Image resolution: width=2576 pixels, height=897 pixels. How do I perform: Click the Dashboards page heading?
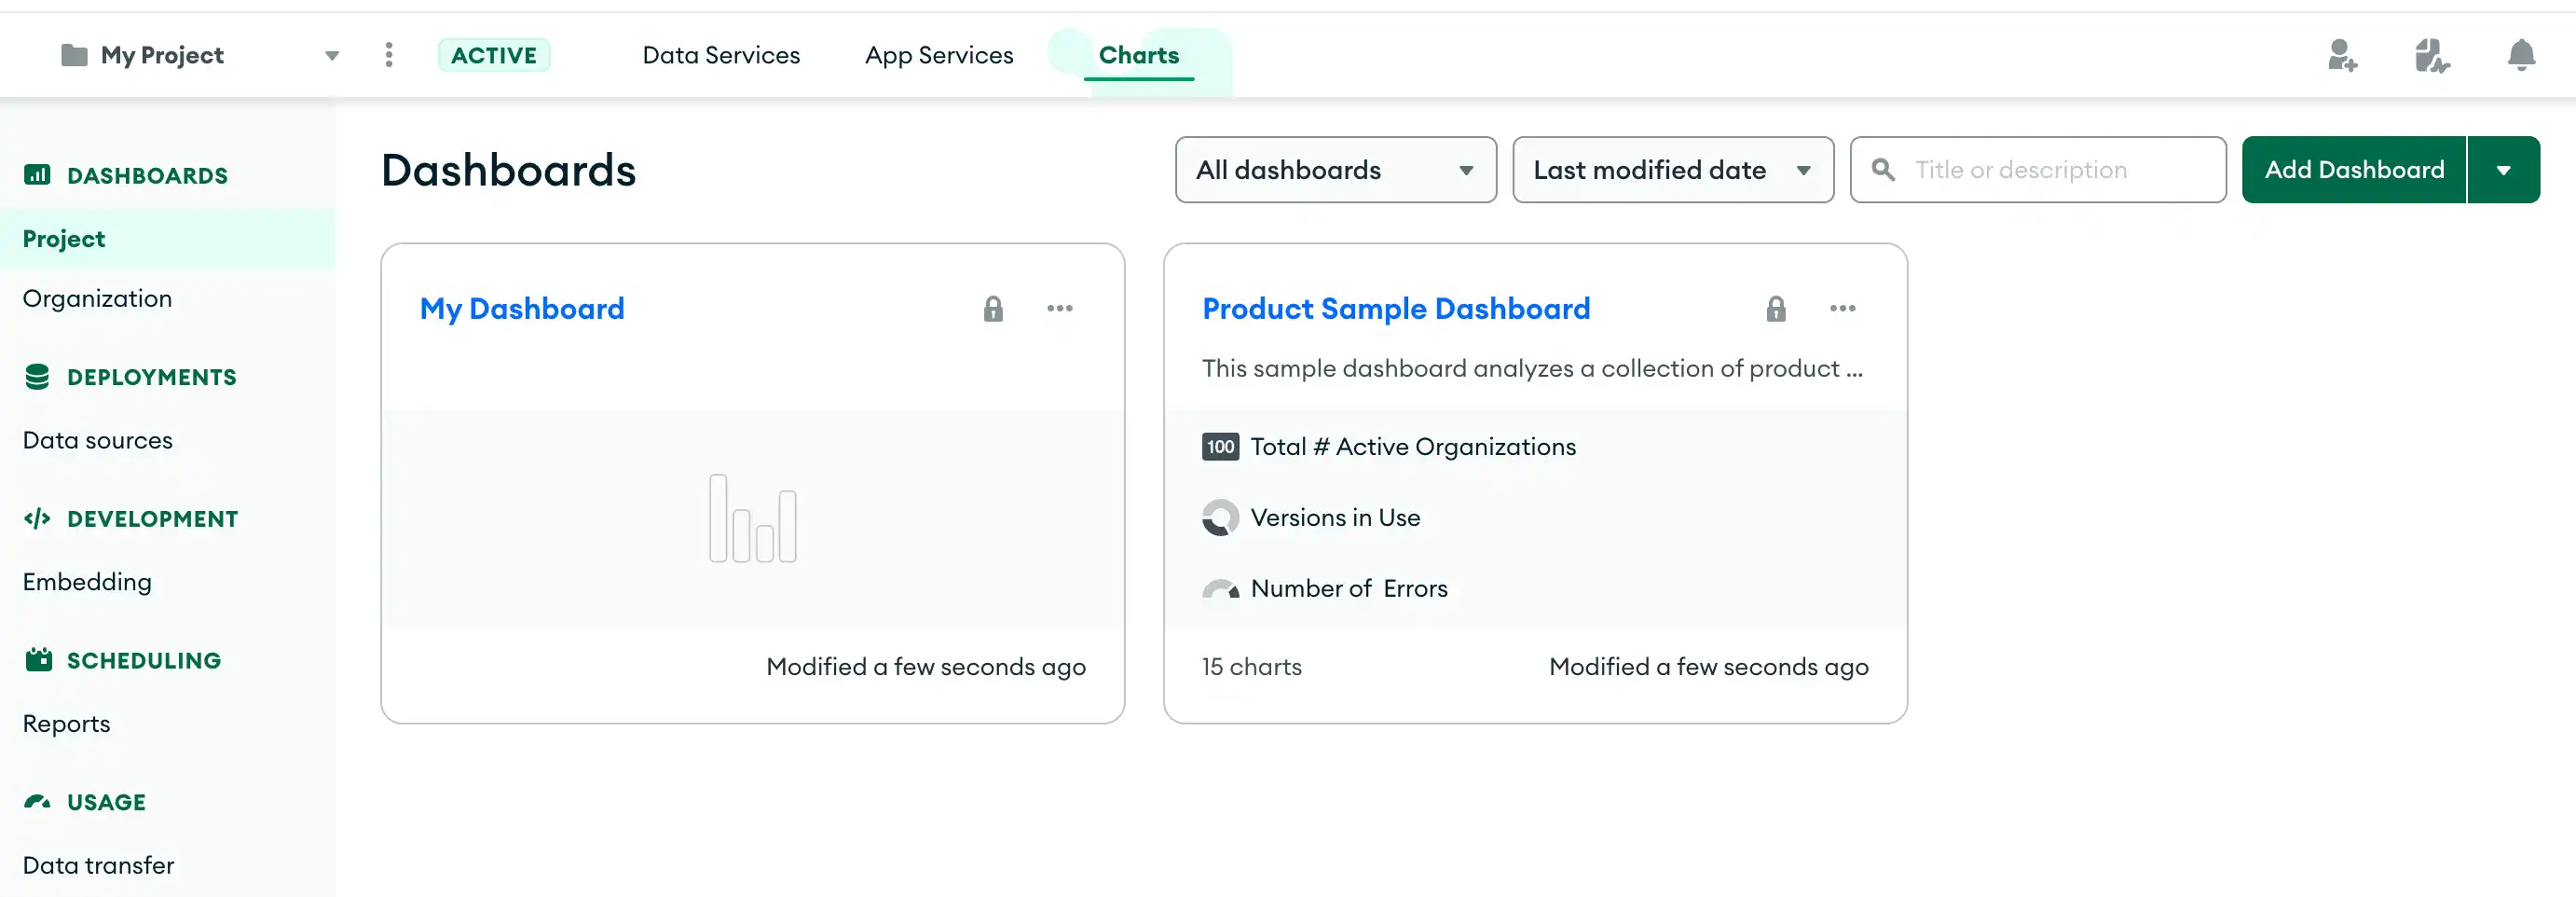[x=509, y=170]
